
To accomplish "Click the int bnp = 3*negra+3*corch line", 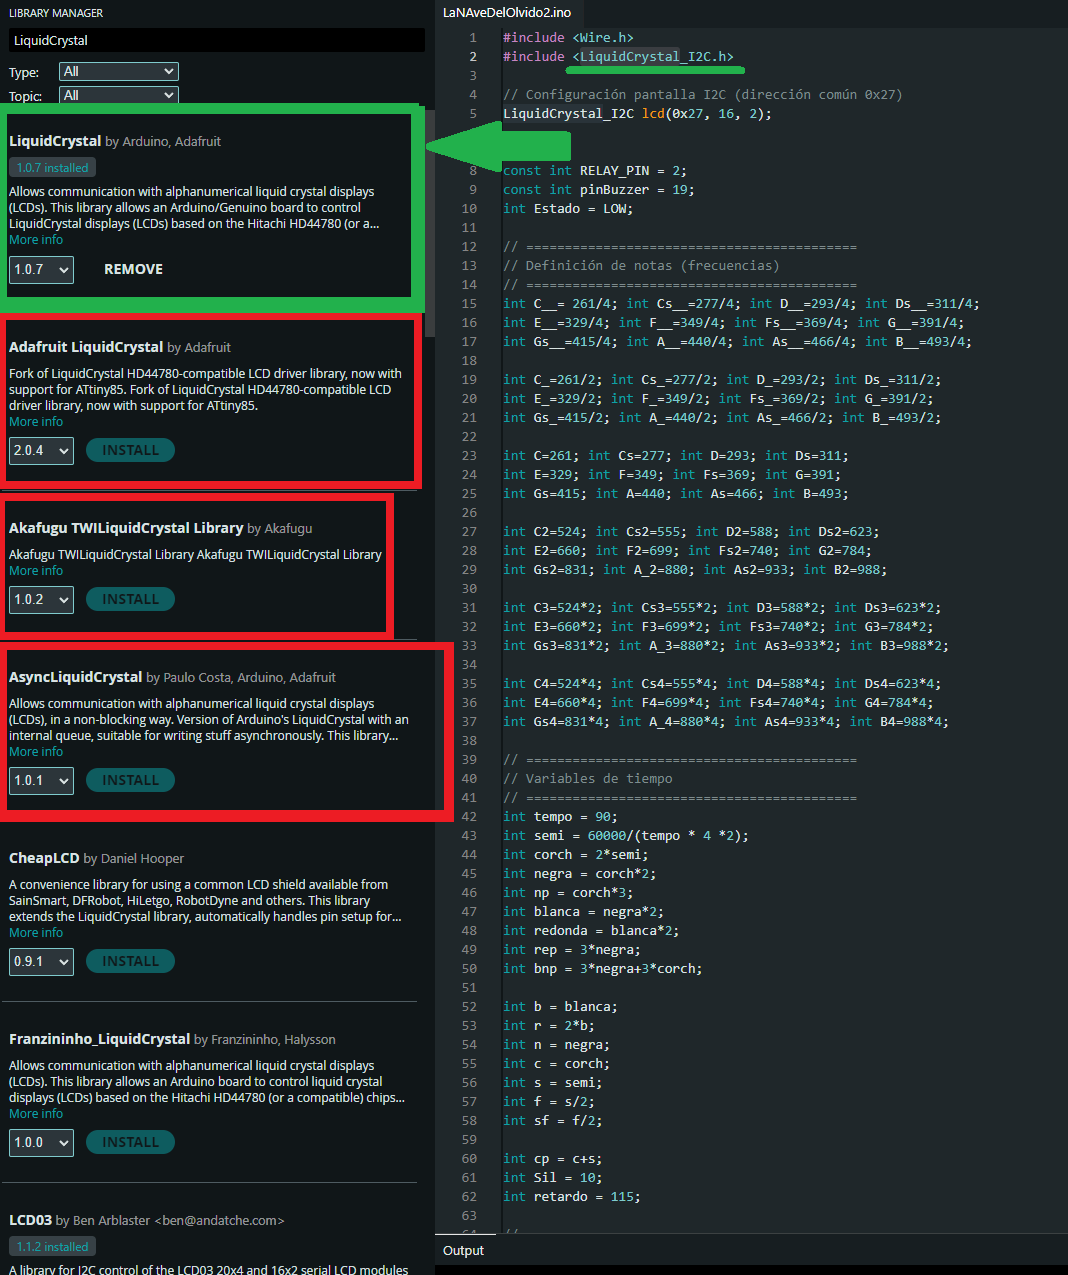I will [603, 969].
